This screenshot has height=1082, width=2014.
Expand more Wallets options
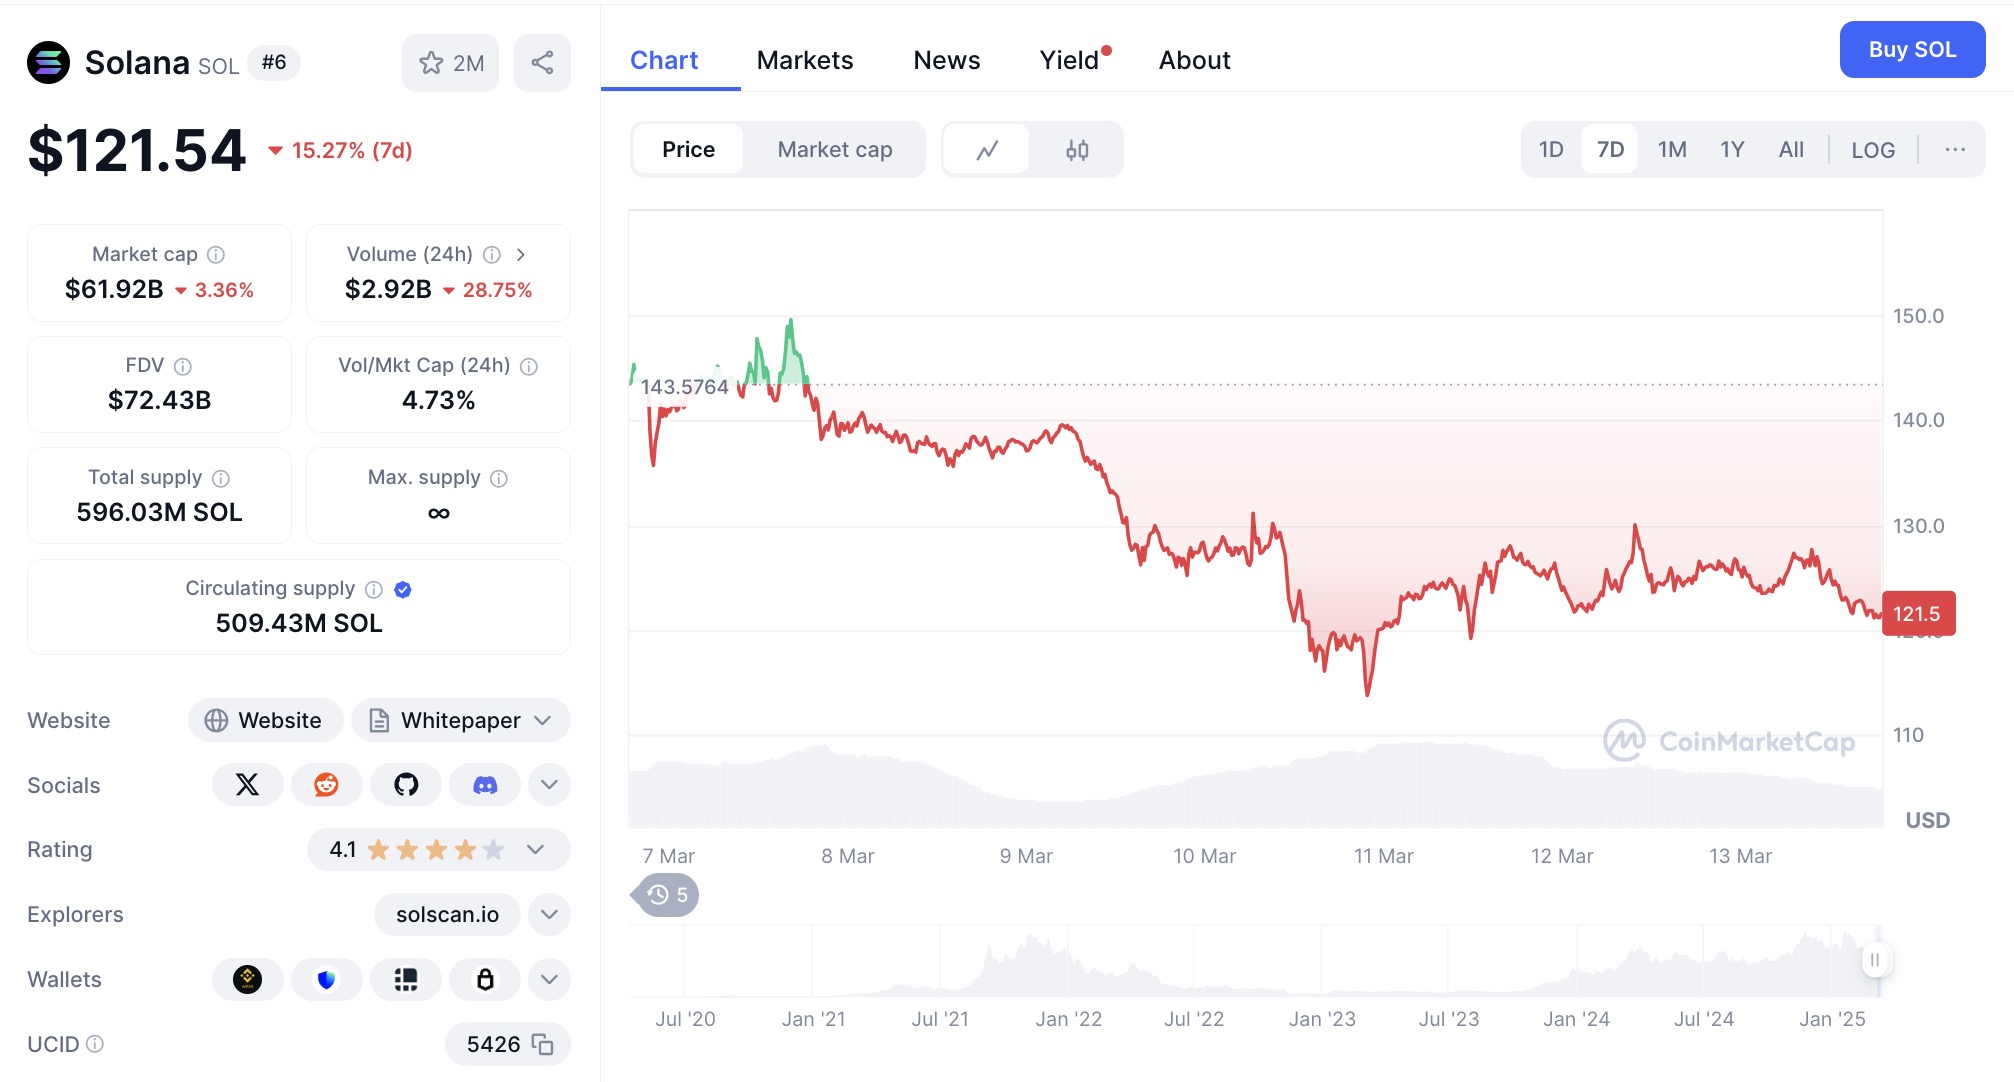pos(549,979)
